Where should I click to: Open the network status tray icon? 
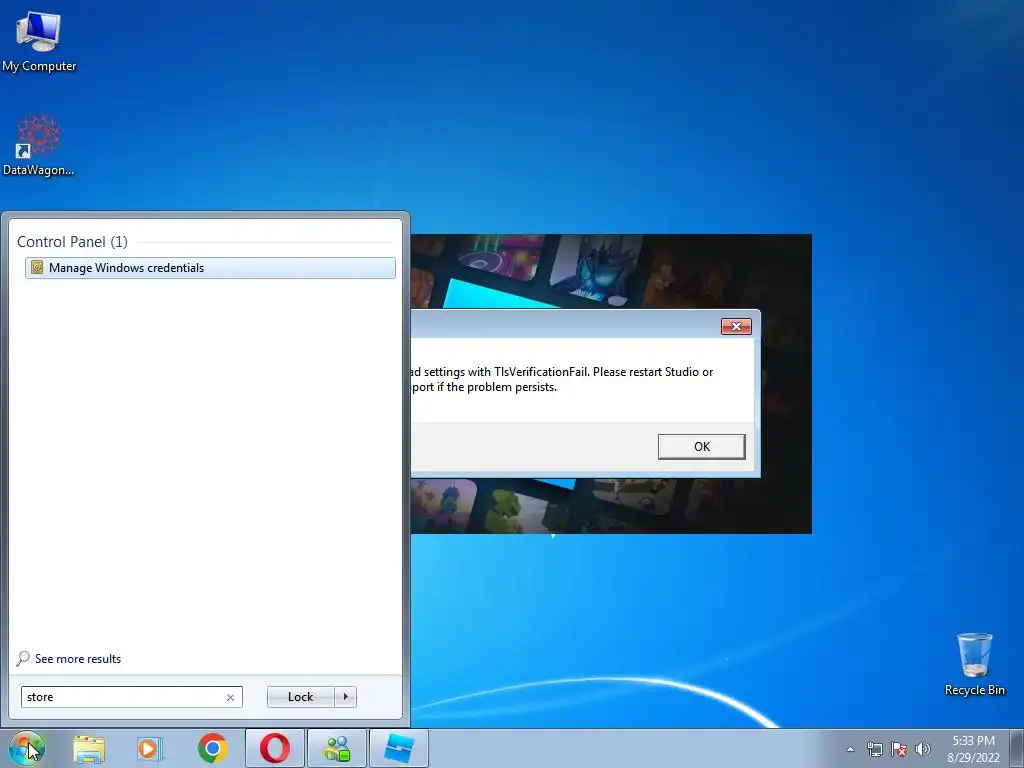pyautogui.click(x=874, y=749)
